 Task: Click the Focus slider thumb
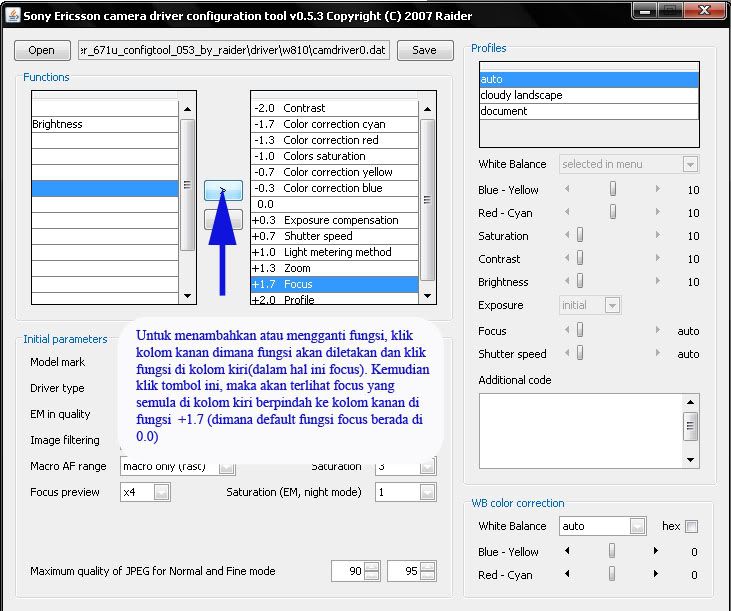580,330
